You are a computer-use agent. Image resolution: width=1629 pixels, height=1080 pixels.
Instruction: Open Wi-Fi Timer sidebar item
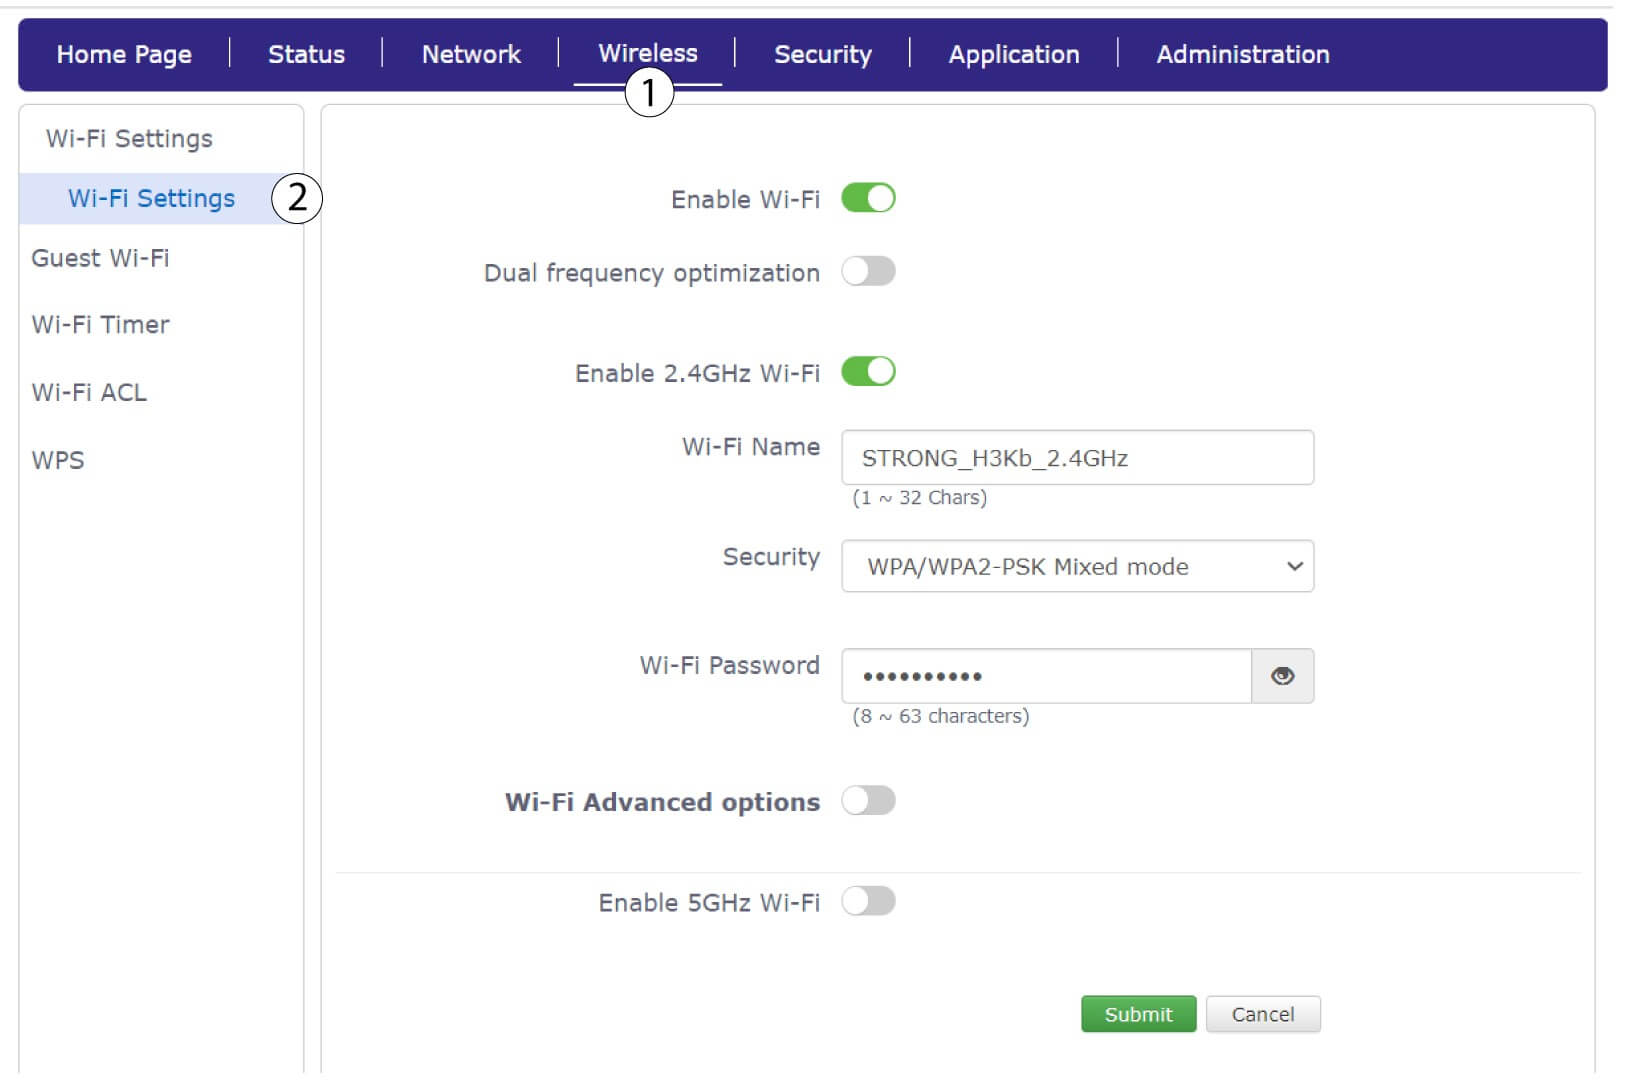[x=100, y=325]
